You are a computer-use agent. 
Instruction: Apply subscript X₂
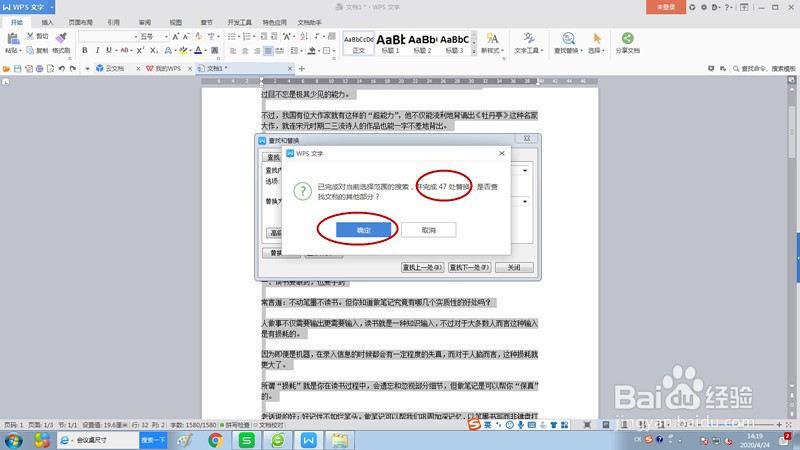154,51
